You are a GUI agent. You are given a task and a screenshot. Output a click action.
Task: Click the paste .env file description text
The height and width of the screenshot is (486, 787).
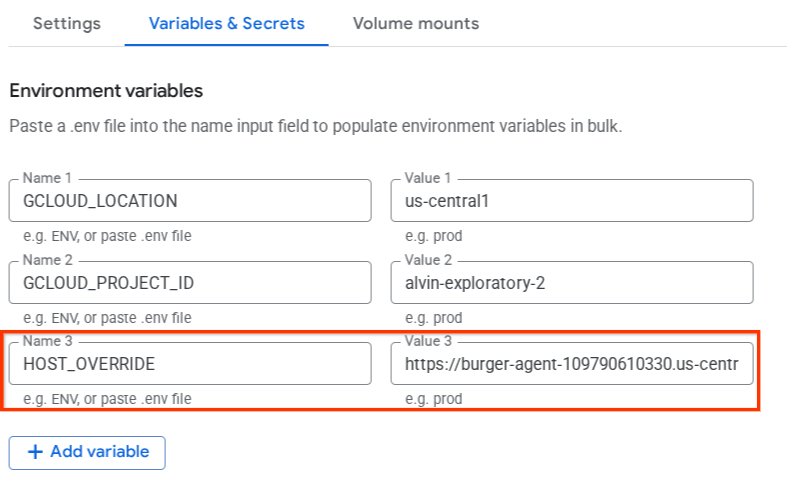click(x=316, y=127)
